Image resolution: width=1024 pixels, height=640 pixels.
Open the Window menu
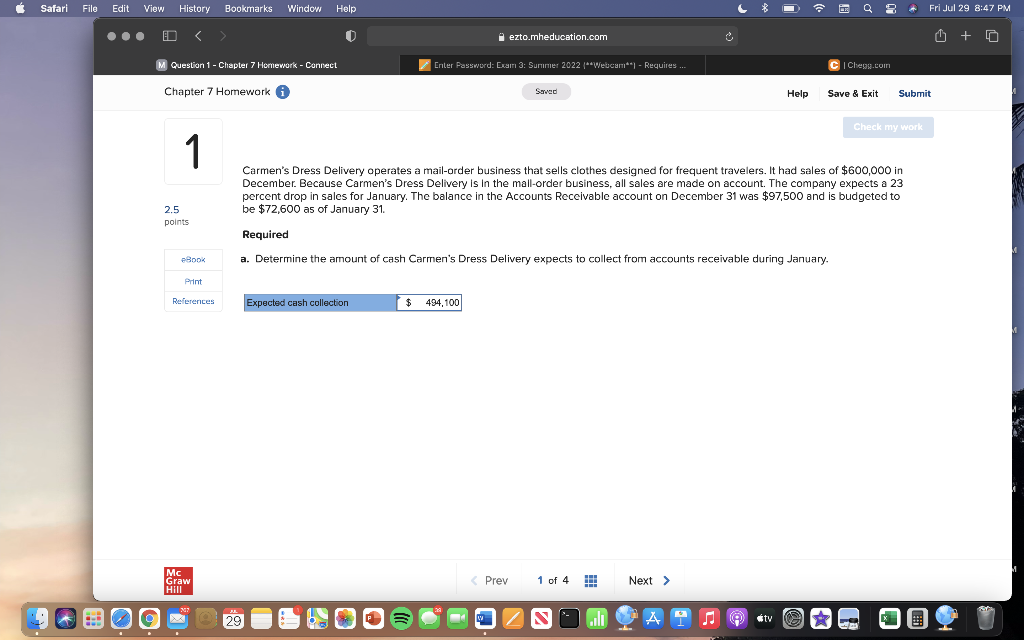pyautogui.click(x=304, y=8)
